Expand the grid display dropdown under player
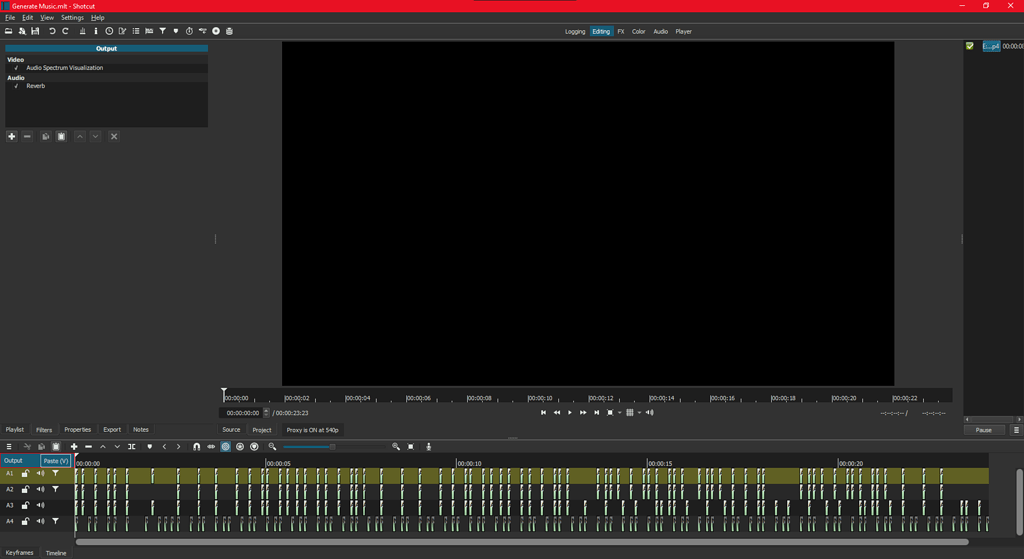The image size is (1024, 559). point(639,413)
